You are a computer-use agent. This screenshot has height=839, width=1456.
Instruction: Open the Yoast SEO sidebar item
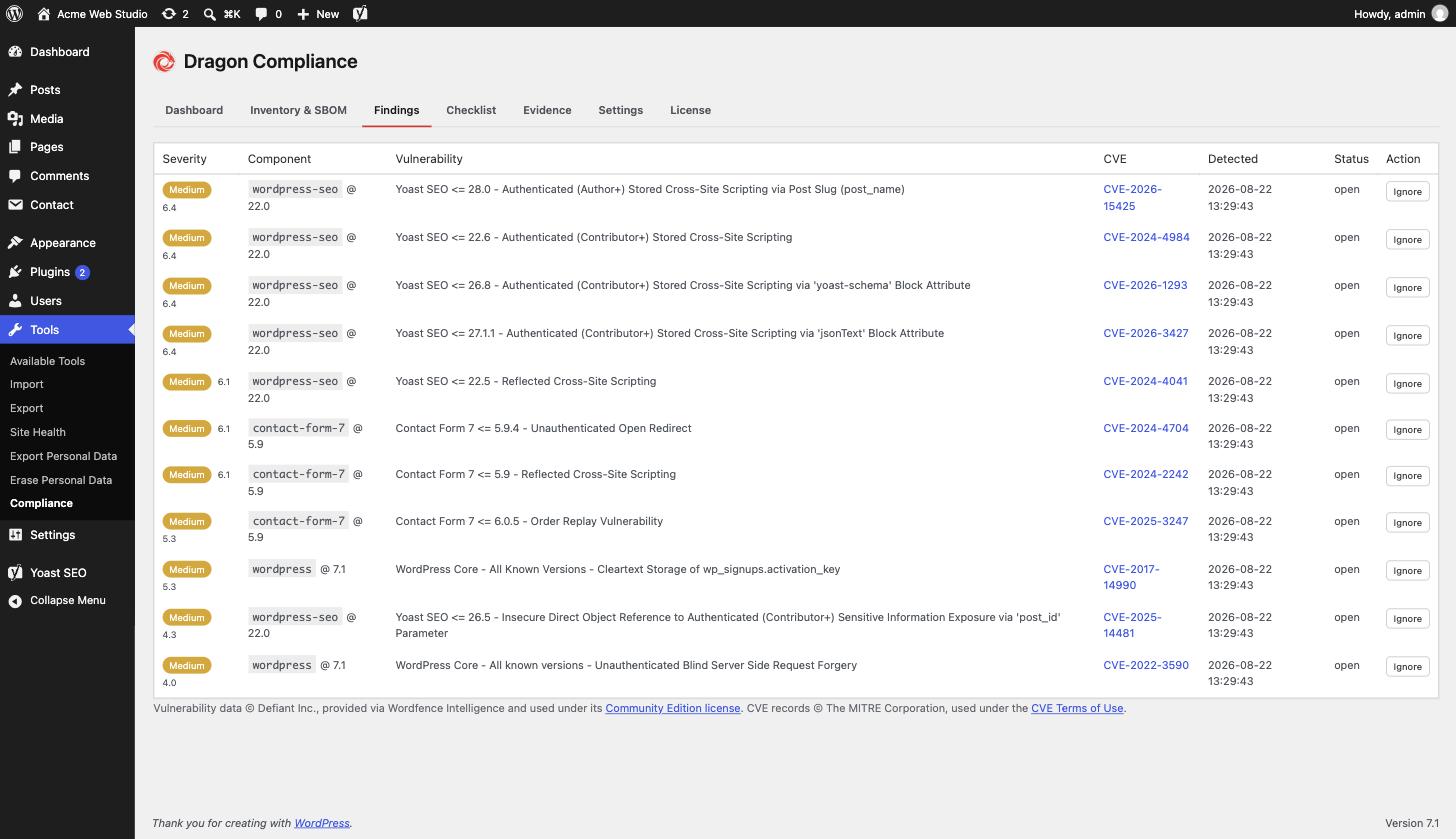[x=67, y=573]
